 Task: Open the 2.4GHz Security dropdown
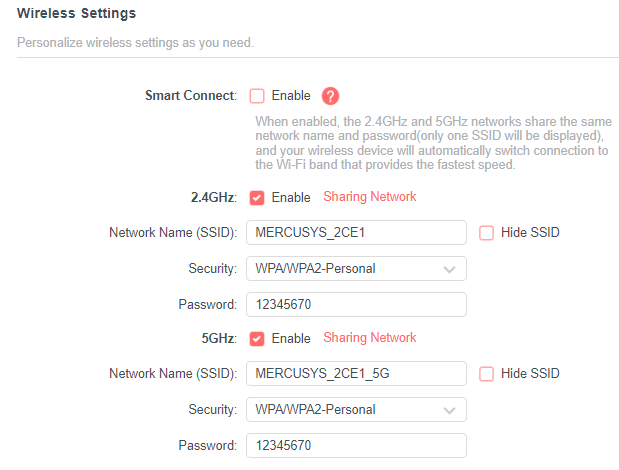[356, 269]
